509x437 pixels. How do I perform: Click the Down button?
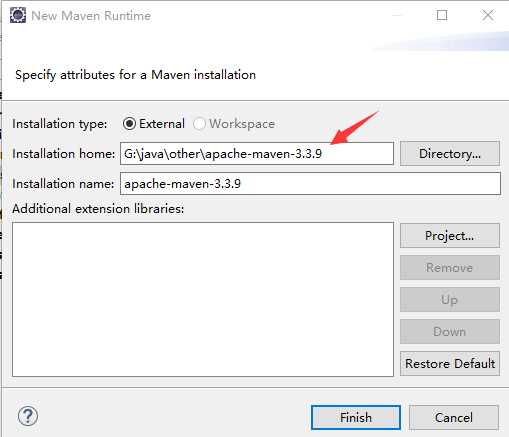(x=450, y=332)
